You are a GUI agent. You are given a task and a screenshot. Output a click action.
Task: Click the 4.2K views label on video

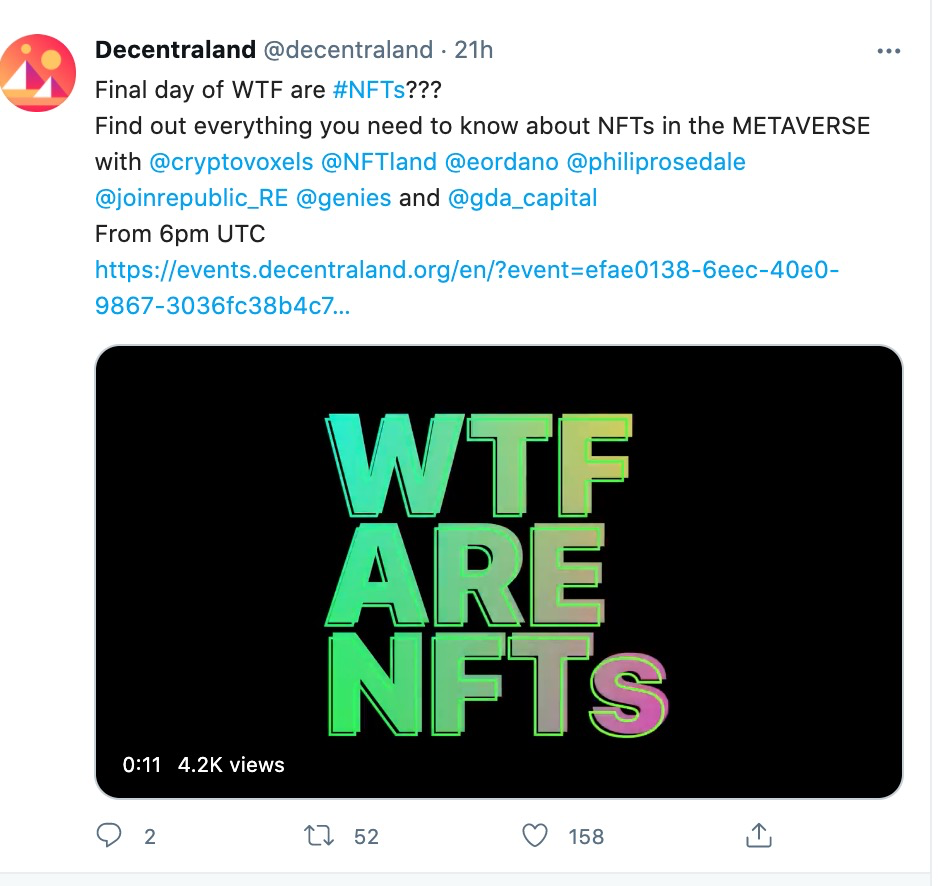(x=231, y=765)
